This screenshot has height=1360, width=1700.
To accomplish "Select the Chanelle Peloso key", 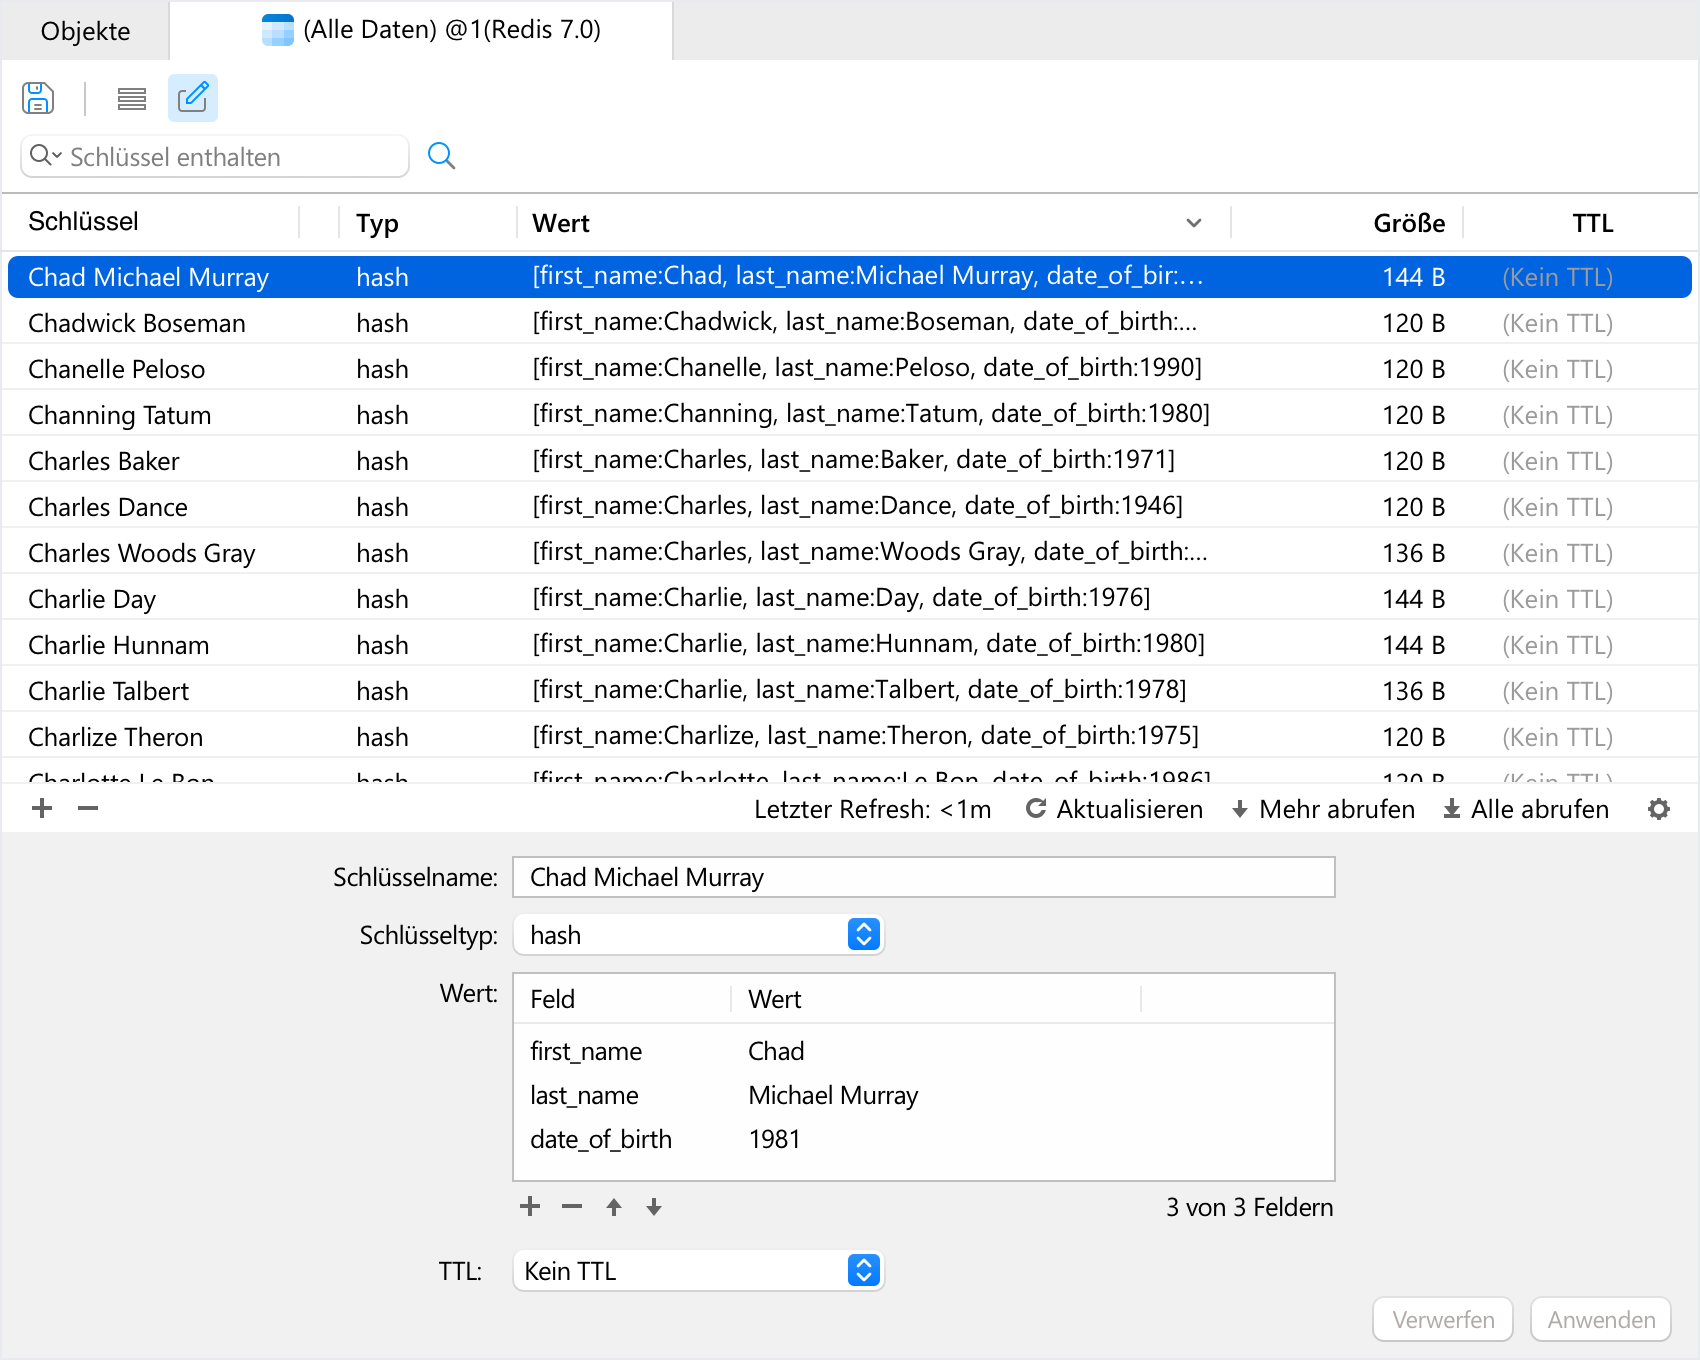I will coord(116,369).
